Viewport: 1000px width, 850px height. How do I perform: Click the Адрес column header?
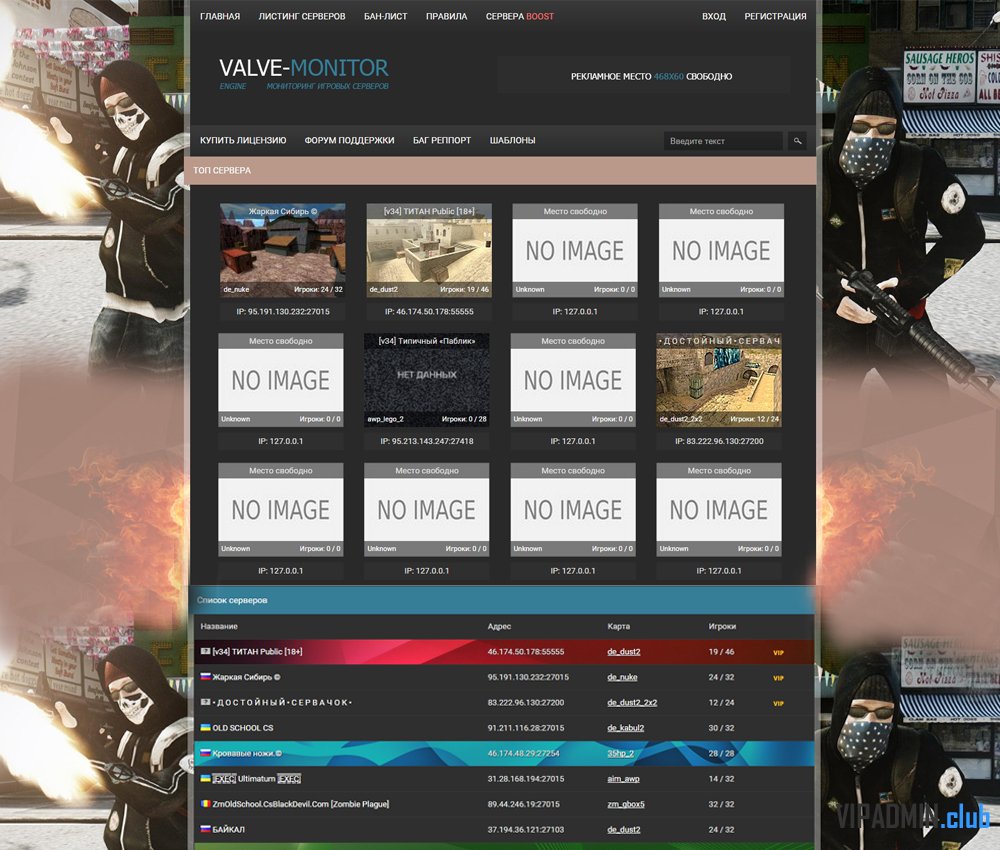tap(499, 626)
